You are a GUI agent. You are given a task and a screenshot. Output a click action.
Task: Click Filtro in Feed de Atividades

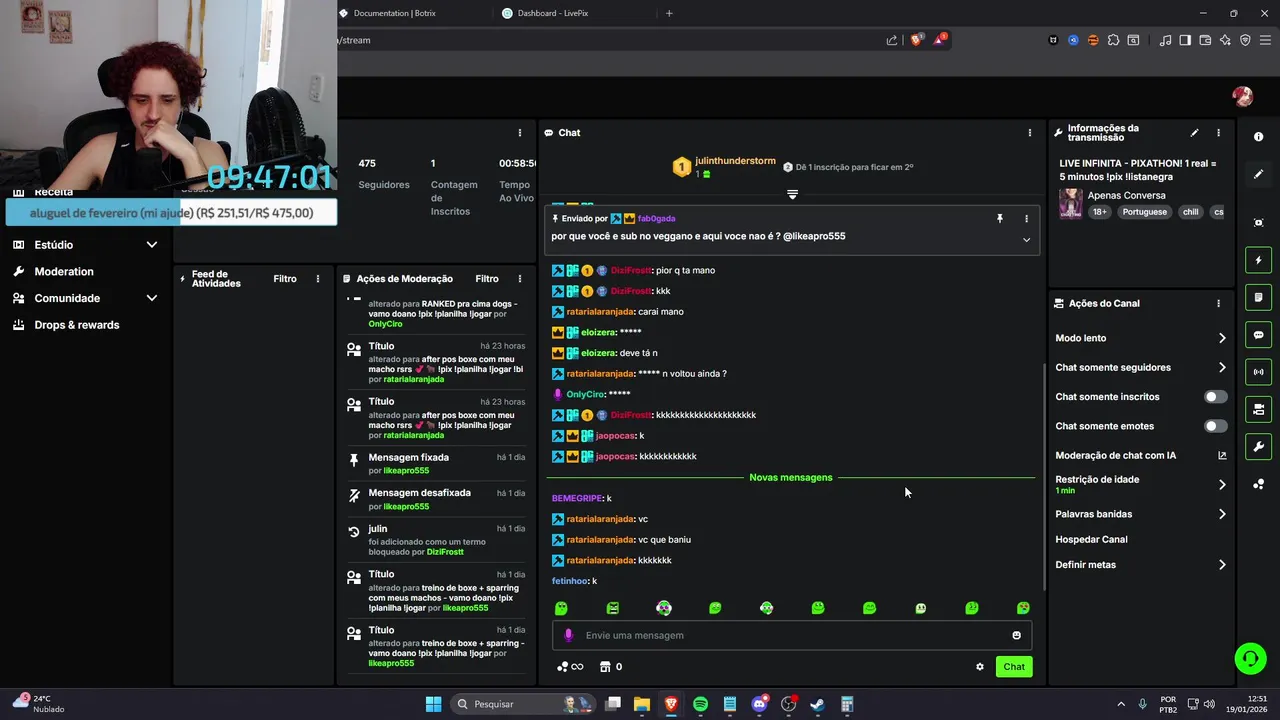pyautogui.click(x=285, y=279)
